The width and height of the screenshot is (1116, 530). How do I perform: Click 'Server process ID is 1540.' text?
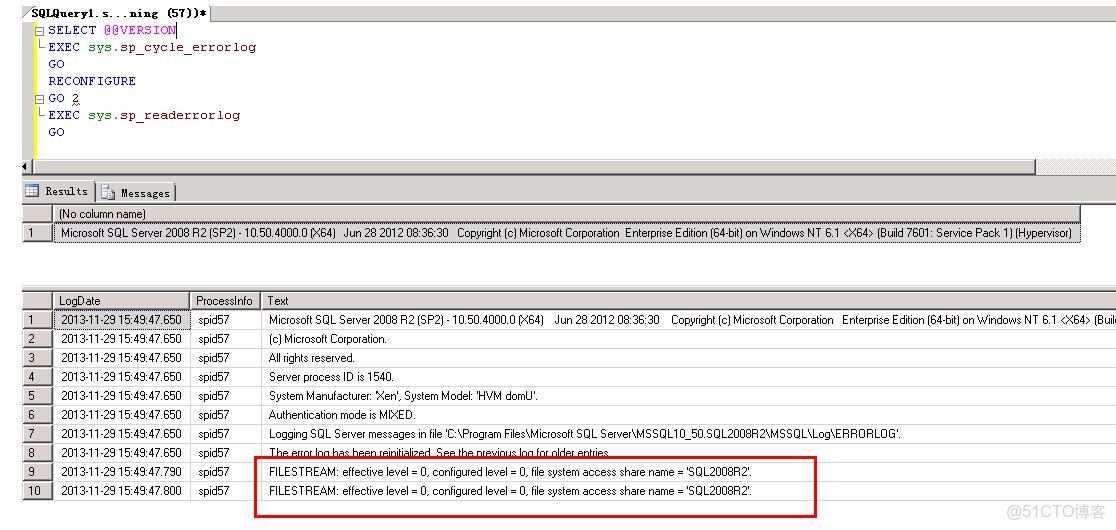[331, 377]
